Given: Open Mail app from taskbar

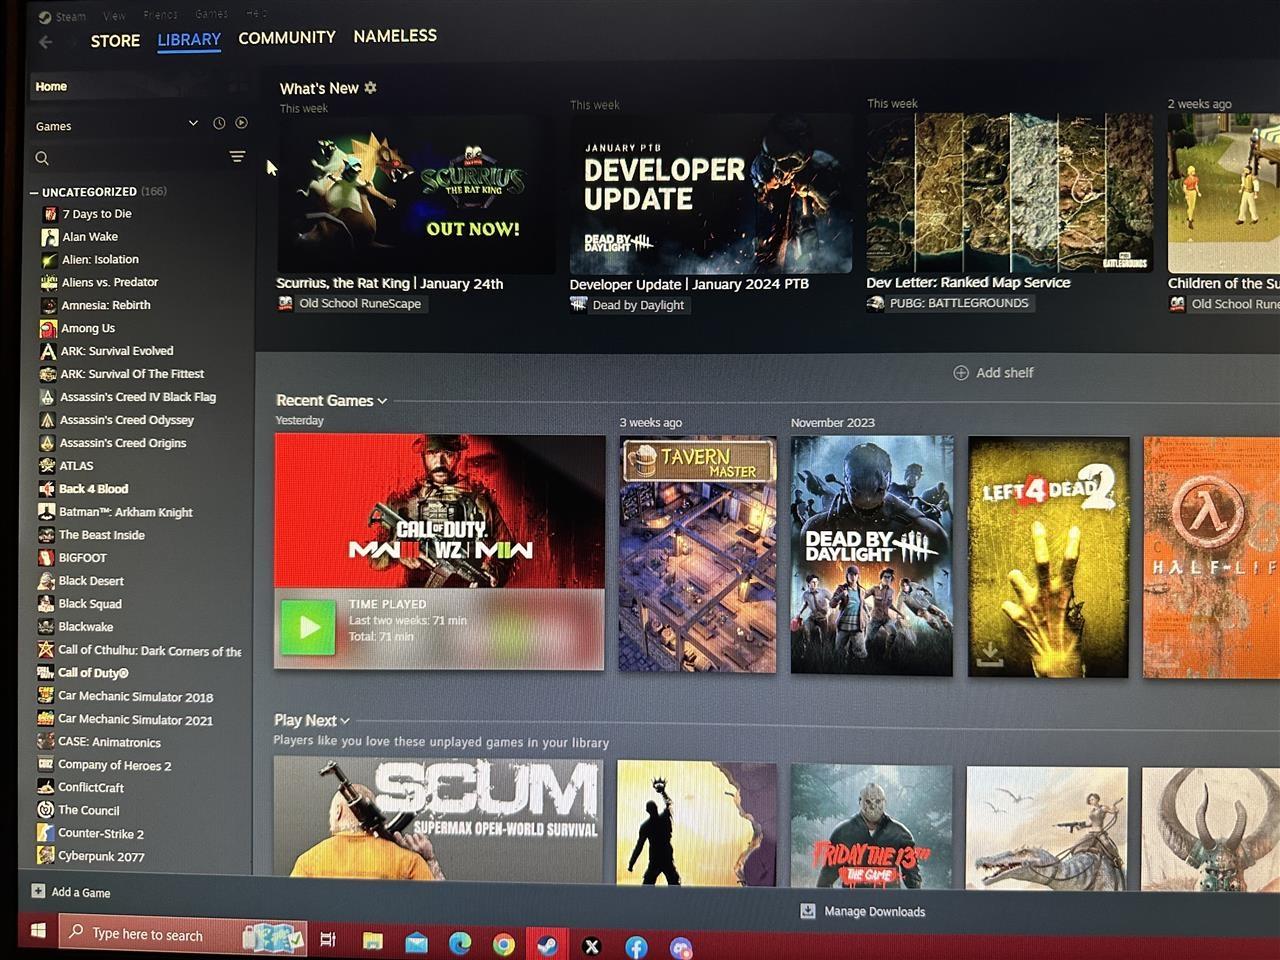Looking at the screenshot, I should 416,942.
